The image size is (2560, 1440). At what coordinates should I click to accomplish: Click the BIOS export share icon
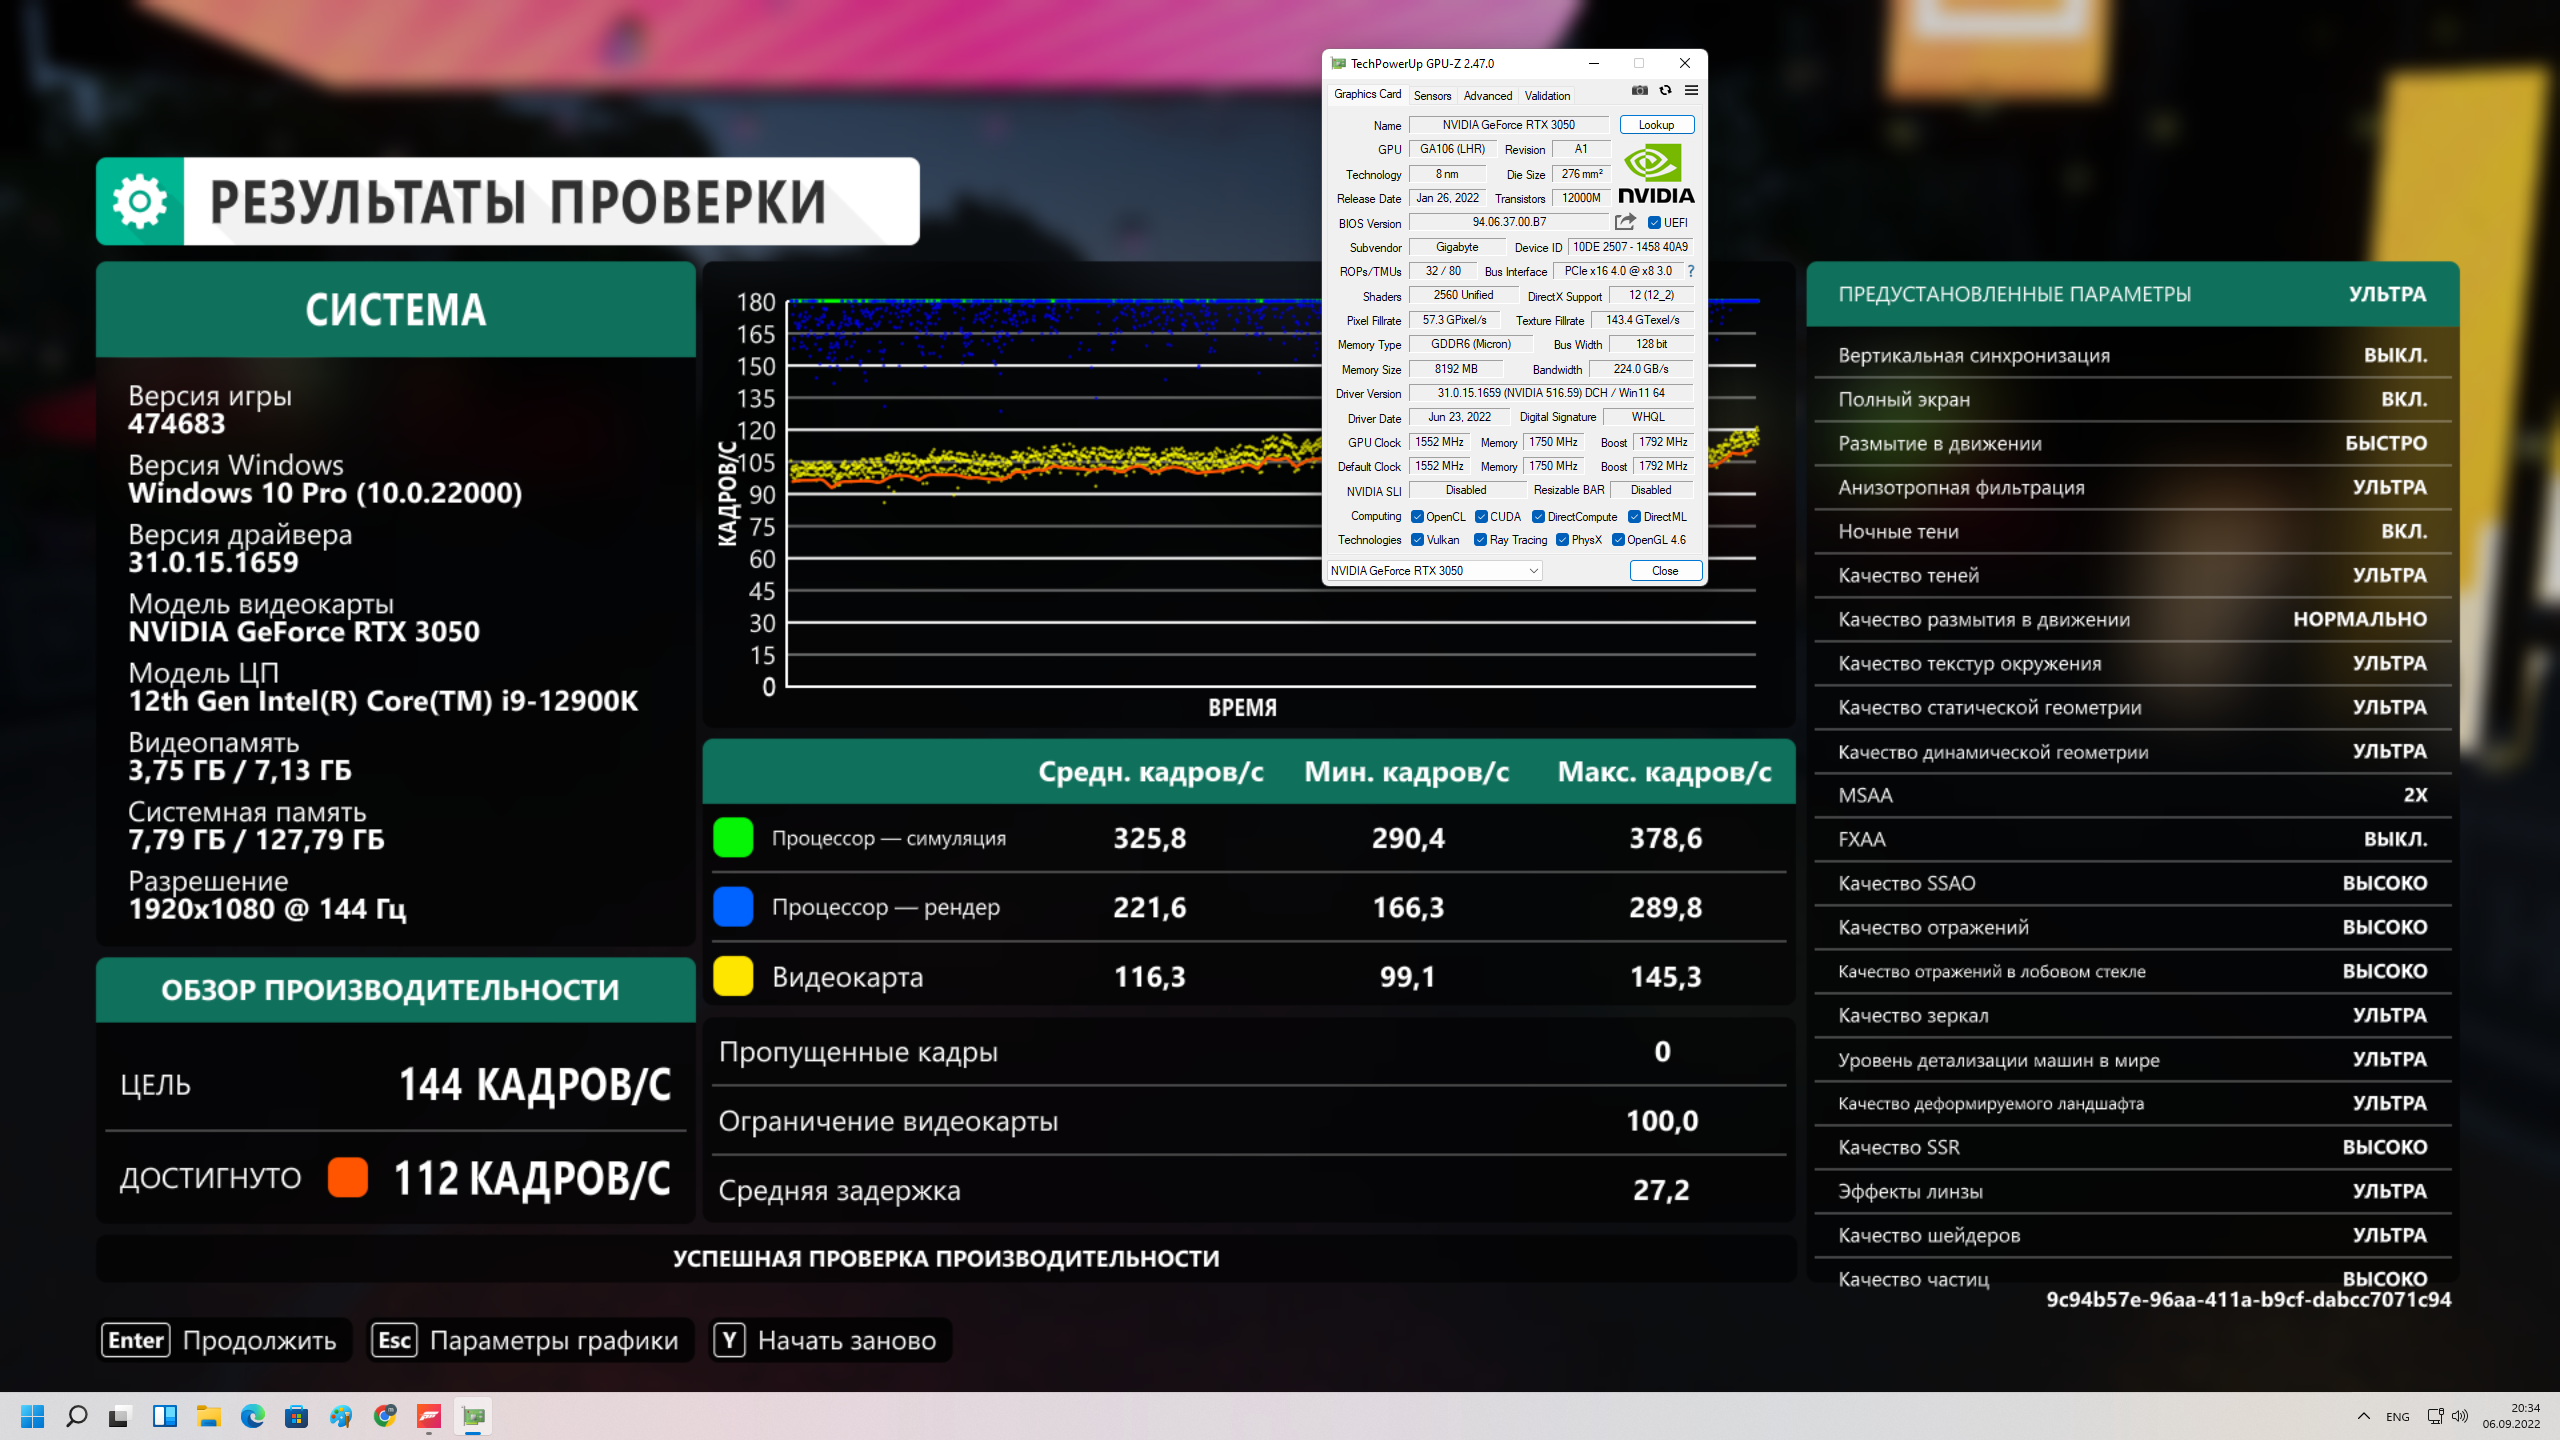pos(1625,222)
